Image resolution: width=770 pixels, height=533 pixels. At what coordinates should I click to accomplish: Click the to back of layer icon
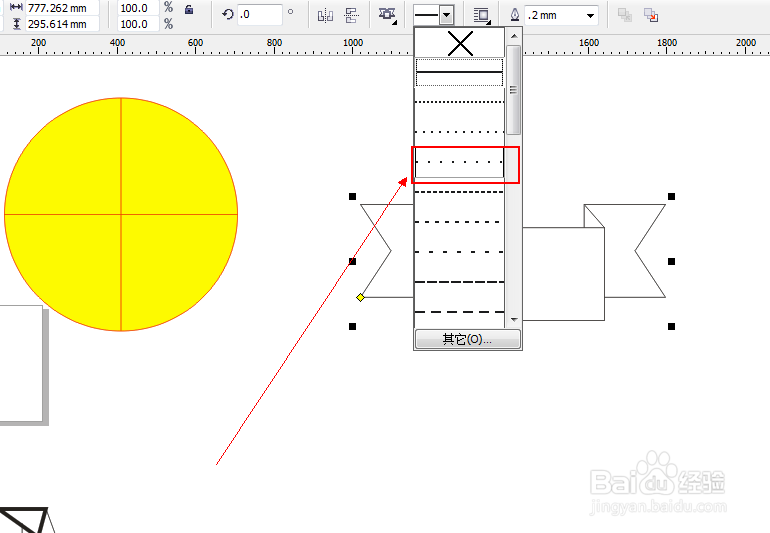(651, 15)
